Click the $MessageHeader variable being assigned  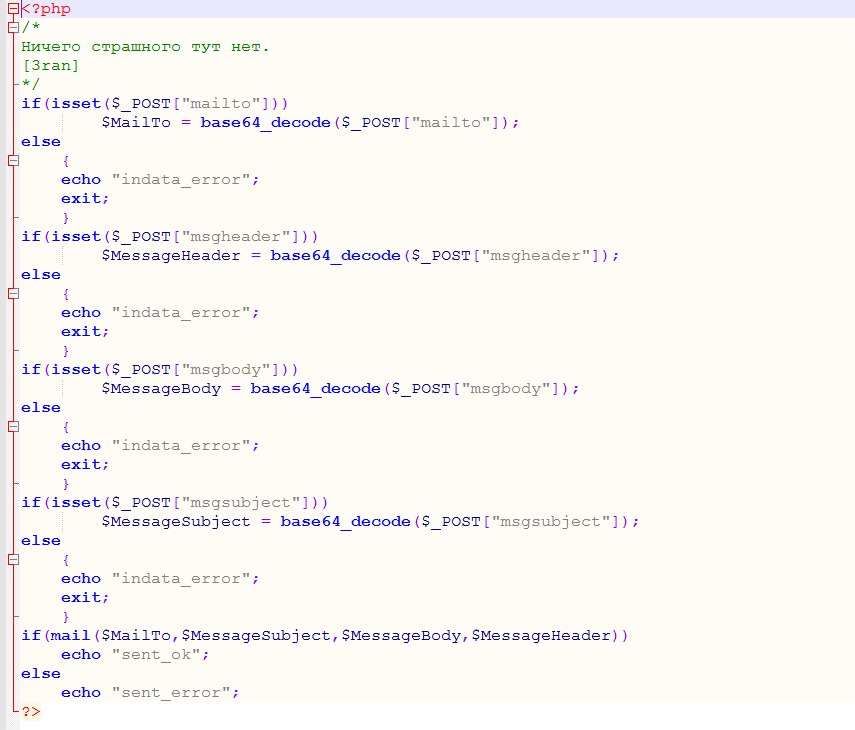(x=171, y=256)
